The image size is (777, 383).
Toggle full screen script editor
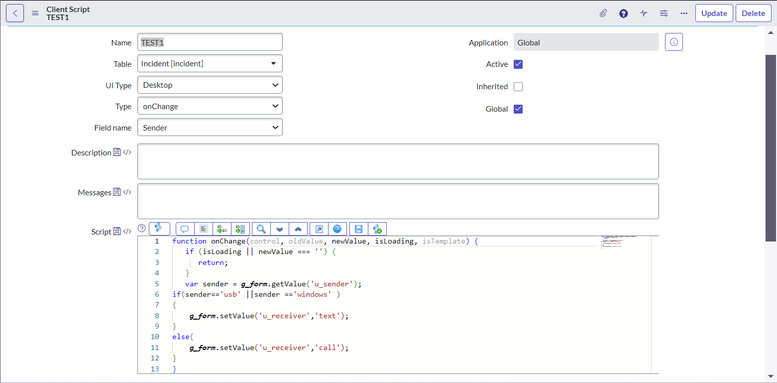[319, 229]
